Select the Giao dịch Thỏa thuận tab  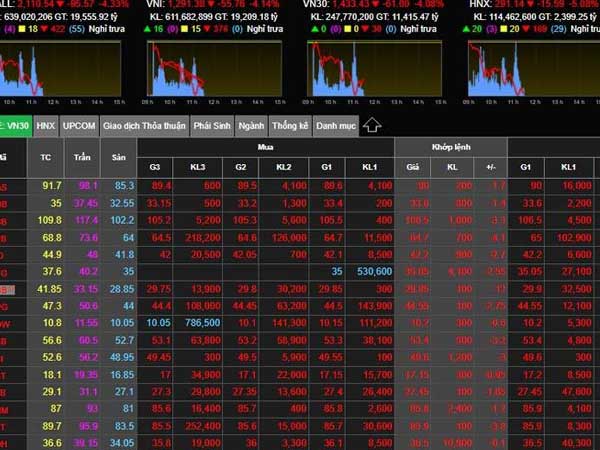tap(144, 126)
